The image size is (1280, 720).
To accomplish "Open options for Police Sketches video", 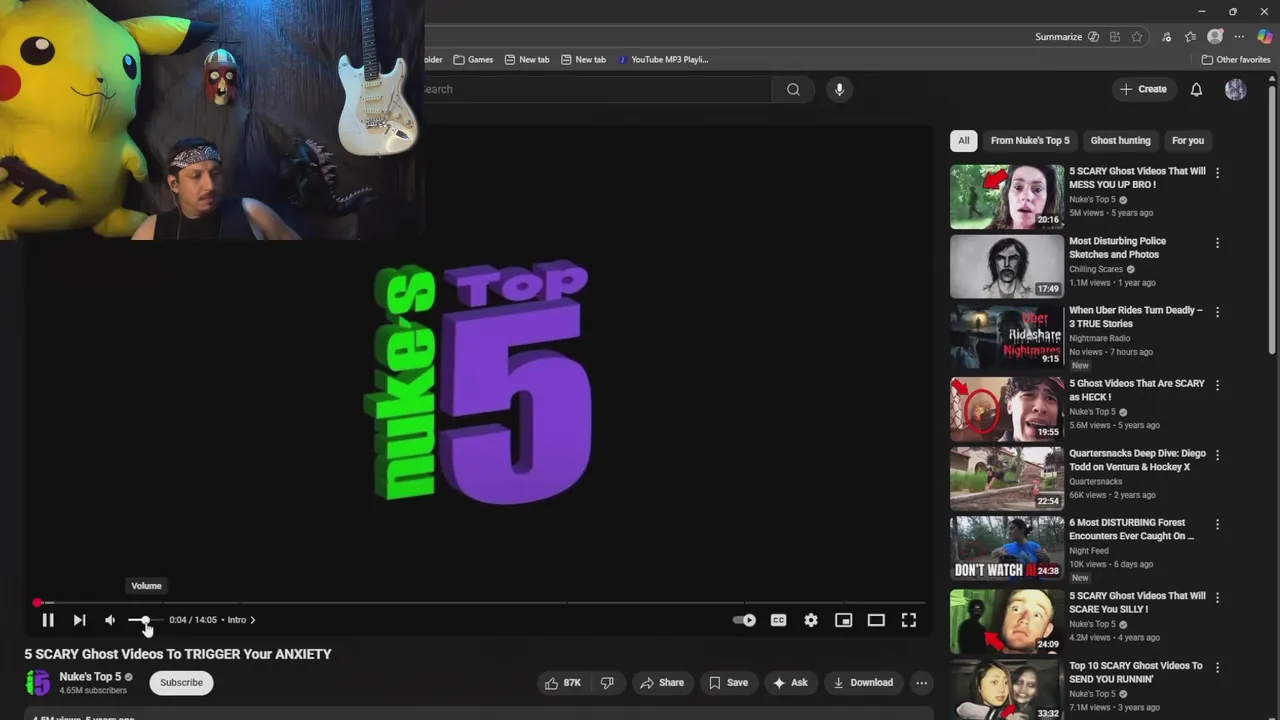I will 1217,243.
